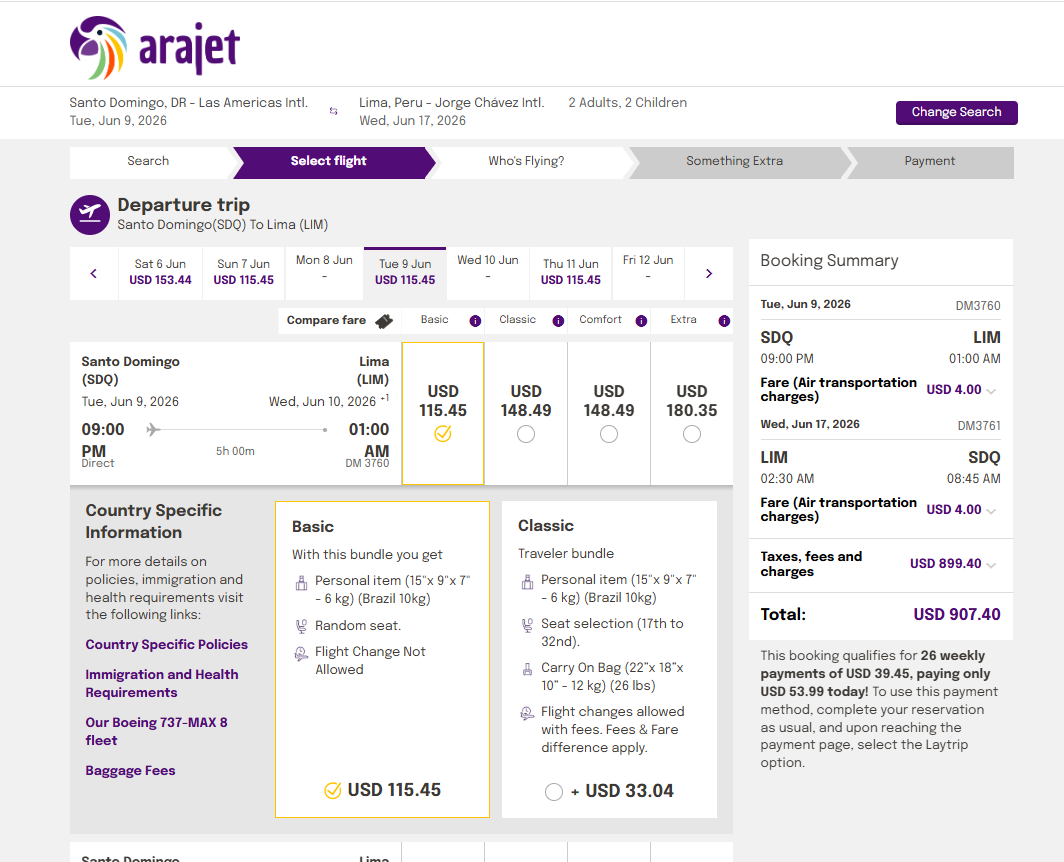Click flight number DM3760 in summary

(x=978, y=306)
